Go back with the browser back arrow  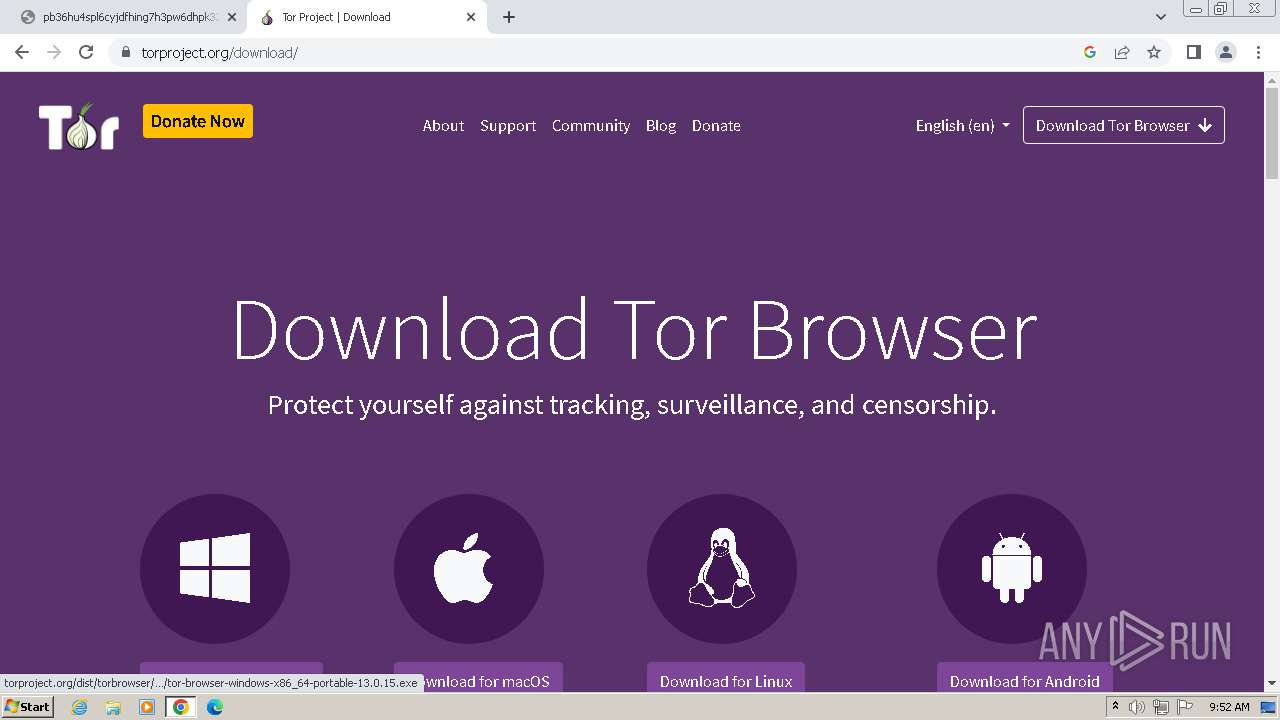tap(22, 52)
